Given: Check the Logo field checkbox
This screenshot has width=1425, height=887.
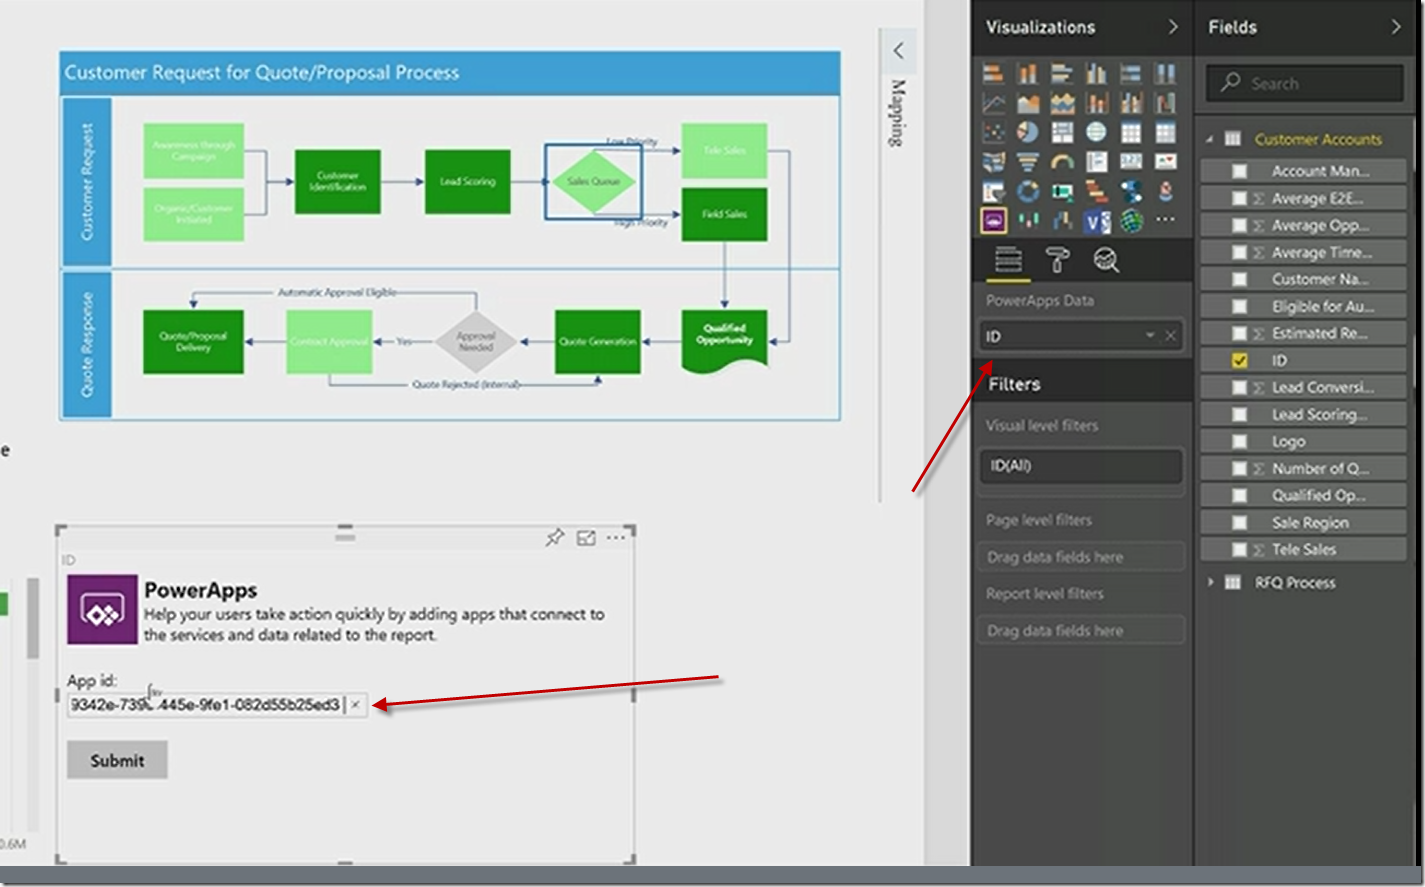Looking at the screenshot, I should (x=1239, y=441).
